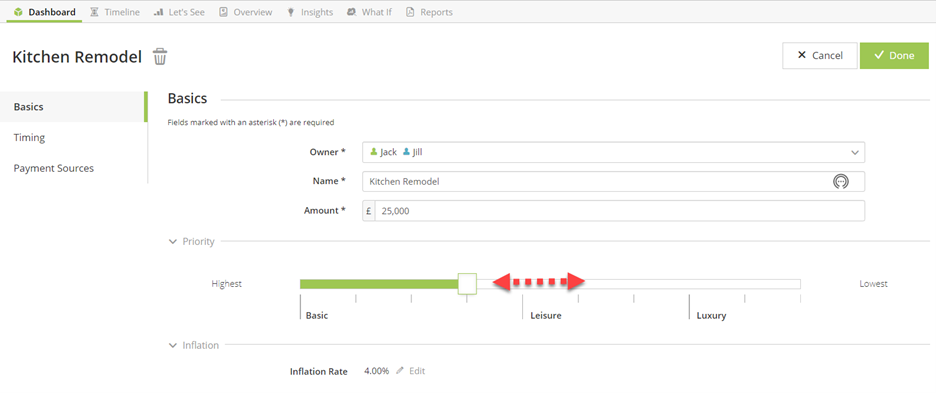Viewport: 936px width, 393px height.
Task: Click the pencil icon beside Inflation Rate
Action: [x=400, y=371]
